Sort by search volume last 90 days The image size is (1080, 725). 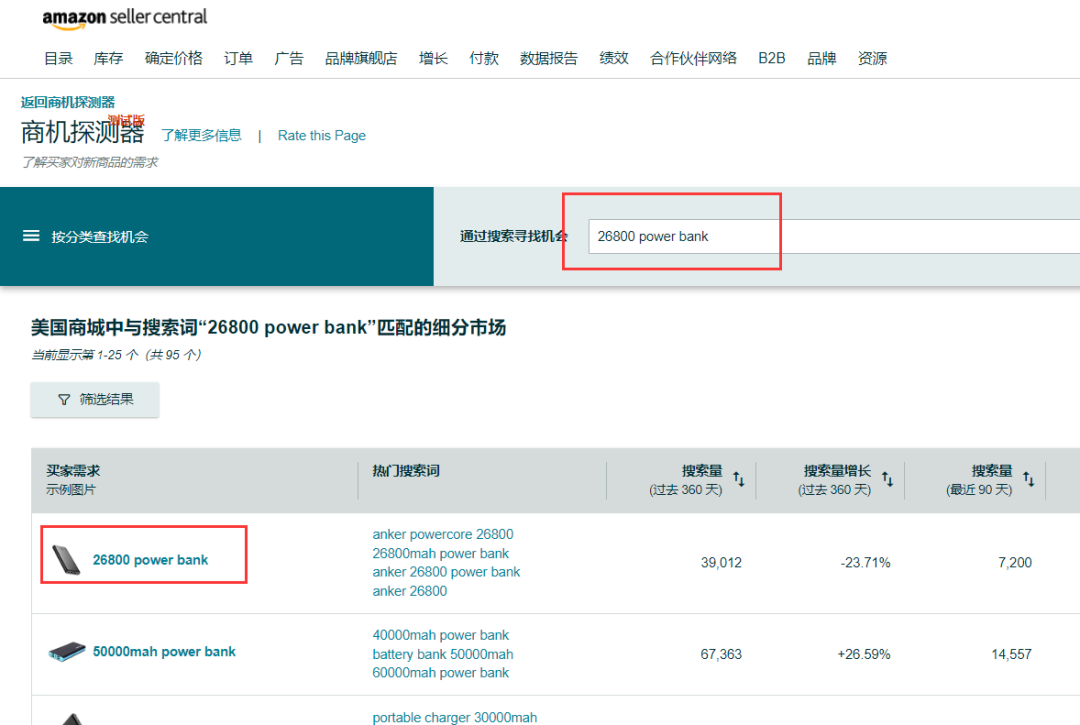1029,479
